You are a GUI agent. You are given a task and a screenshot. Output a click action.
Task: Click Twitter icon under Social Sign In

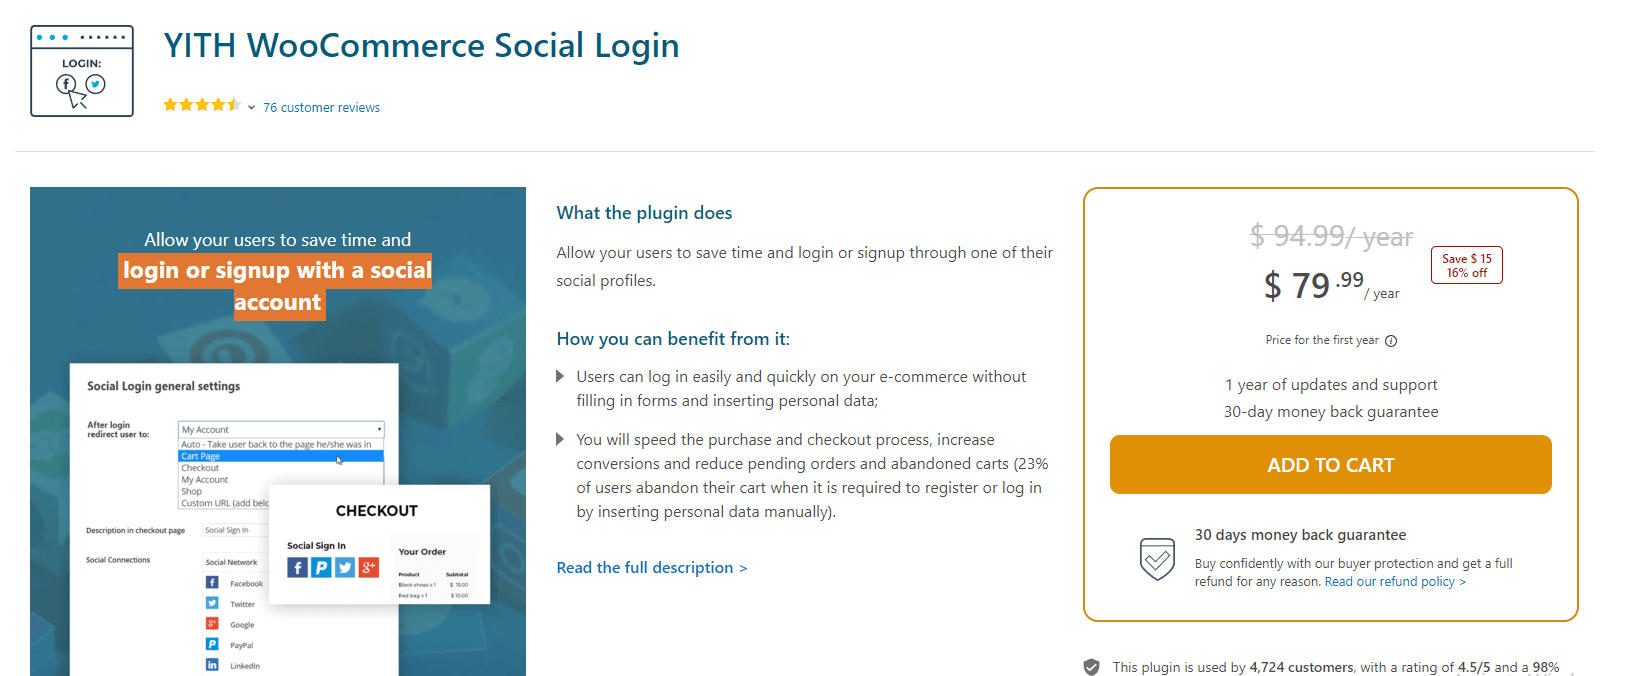pyautogui.click(x=345, y=568)
